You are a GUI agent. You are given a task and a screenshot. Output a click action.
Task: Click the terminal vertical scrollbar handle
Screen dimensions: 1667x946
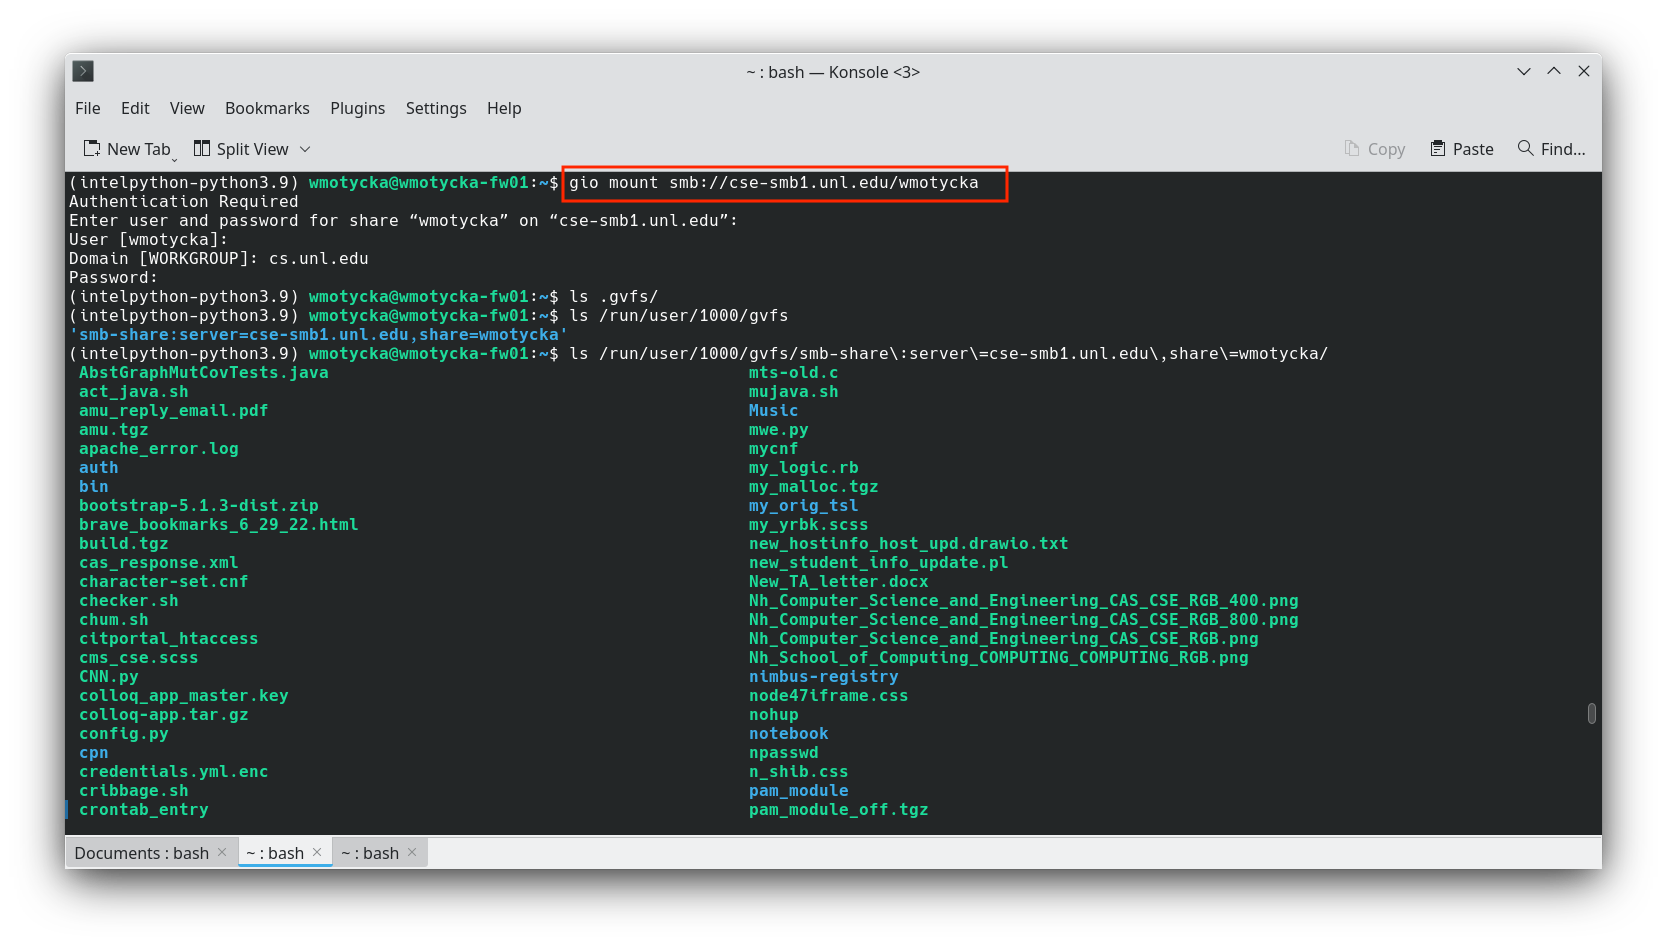coord(1591,713)
